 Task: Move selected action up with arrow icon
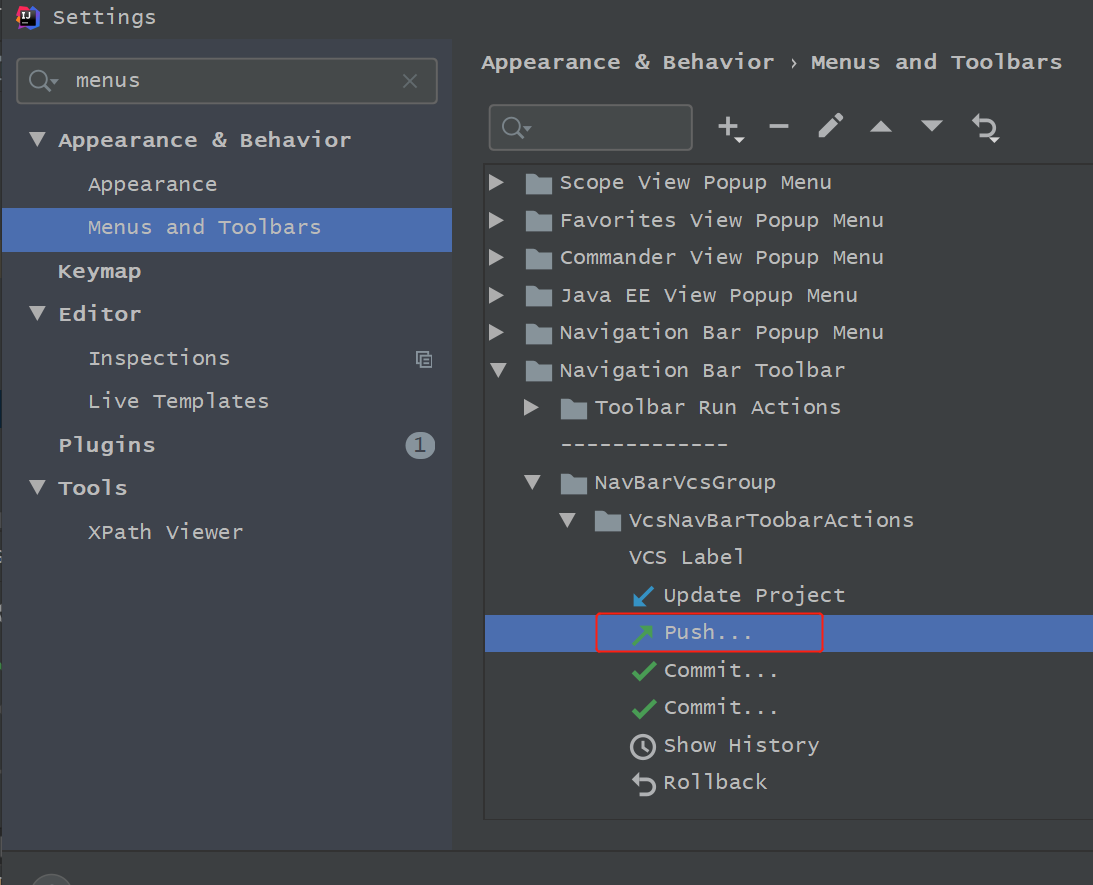[x=881, y=127]
